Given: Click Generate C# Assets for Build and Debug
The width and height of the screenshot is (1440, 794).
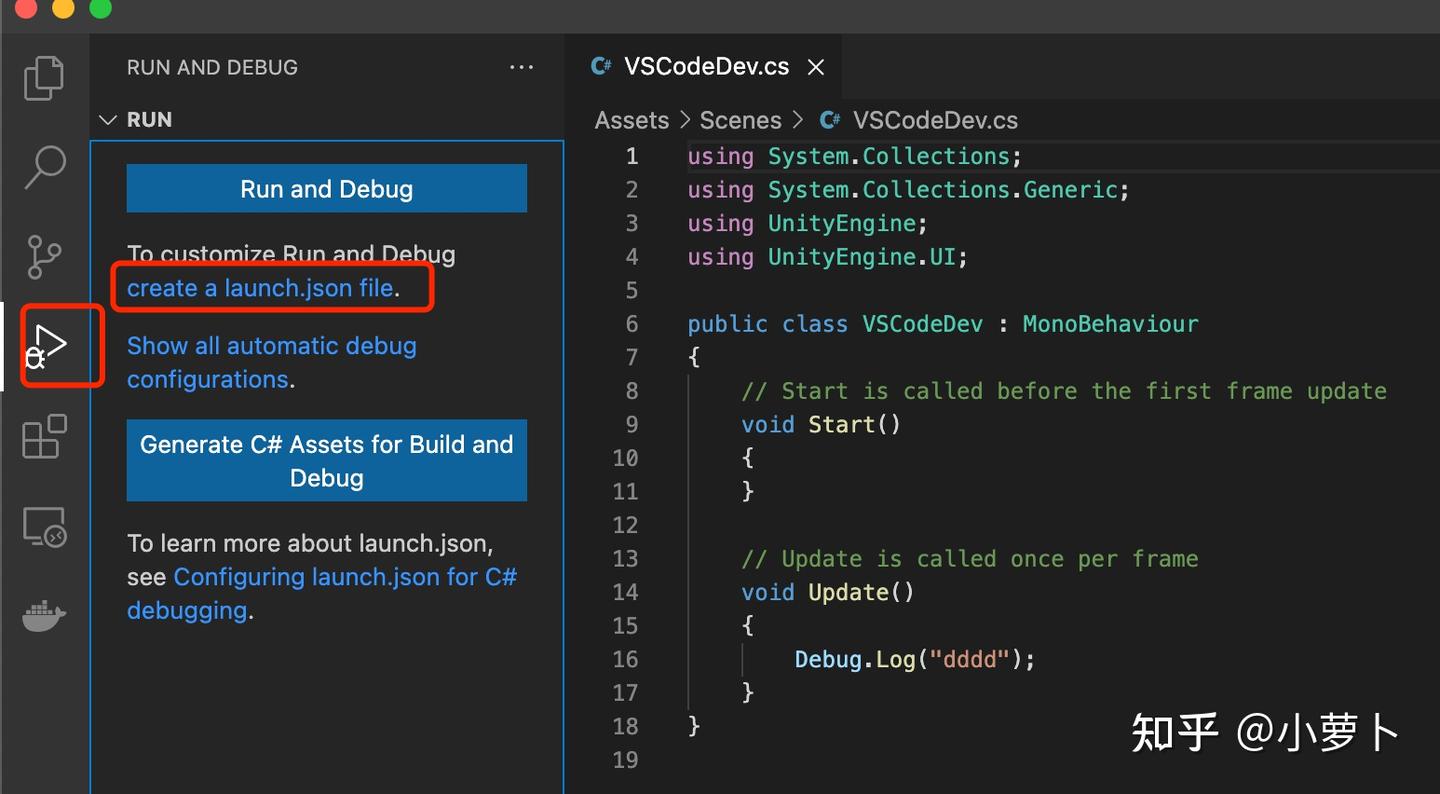Looking at the screenshot, I should (326, 460).
